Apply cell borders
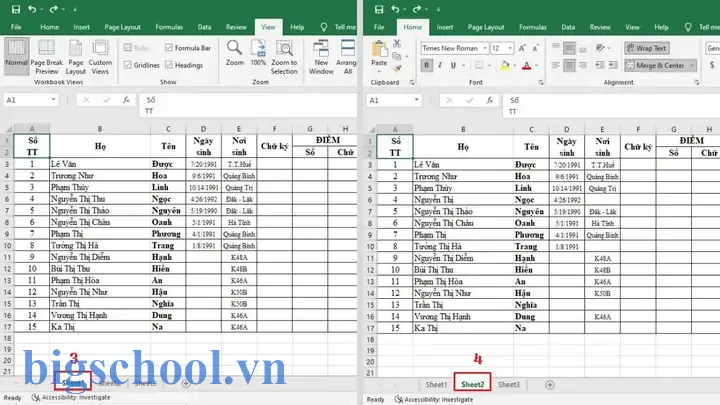720x405 pixels. pyautogui.click(x=479, y=65)
